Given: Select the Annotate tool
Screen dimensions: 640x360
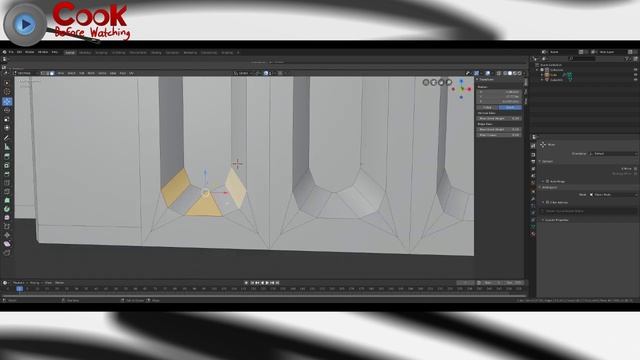Looking at the screenshot, I should [7, 138].
